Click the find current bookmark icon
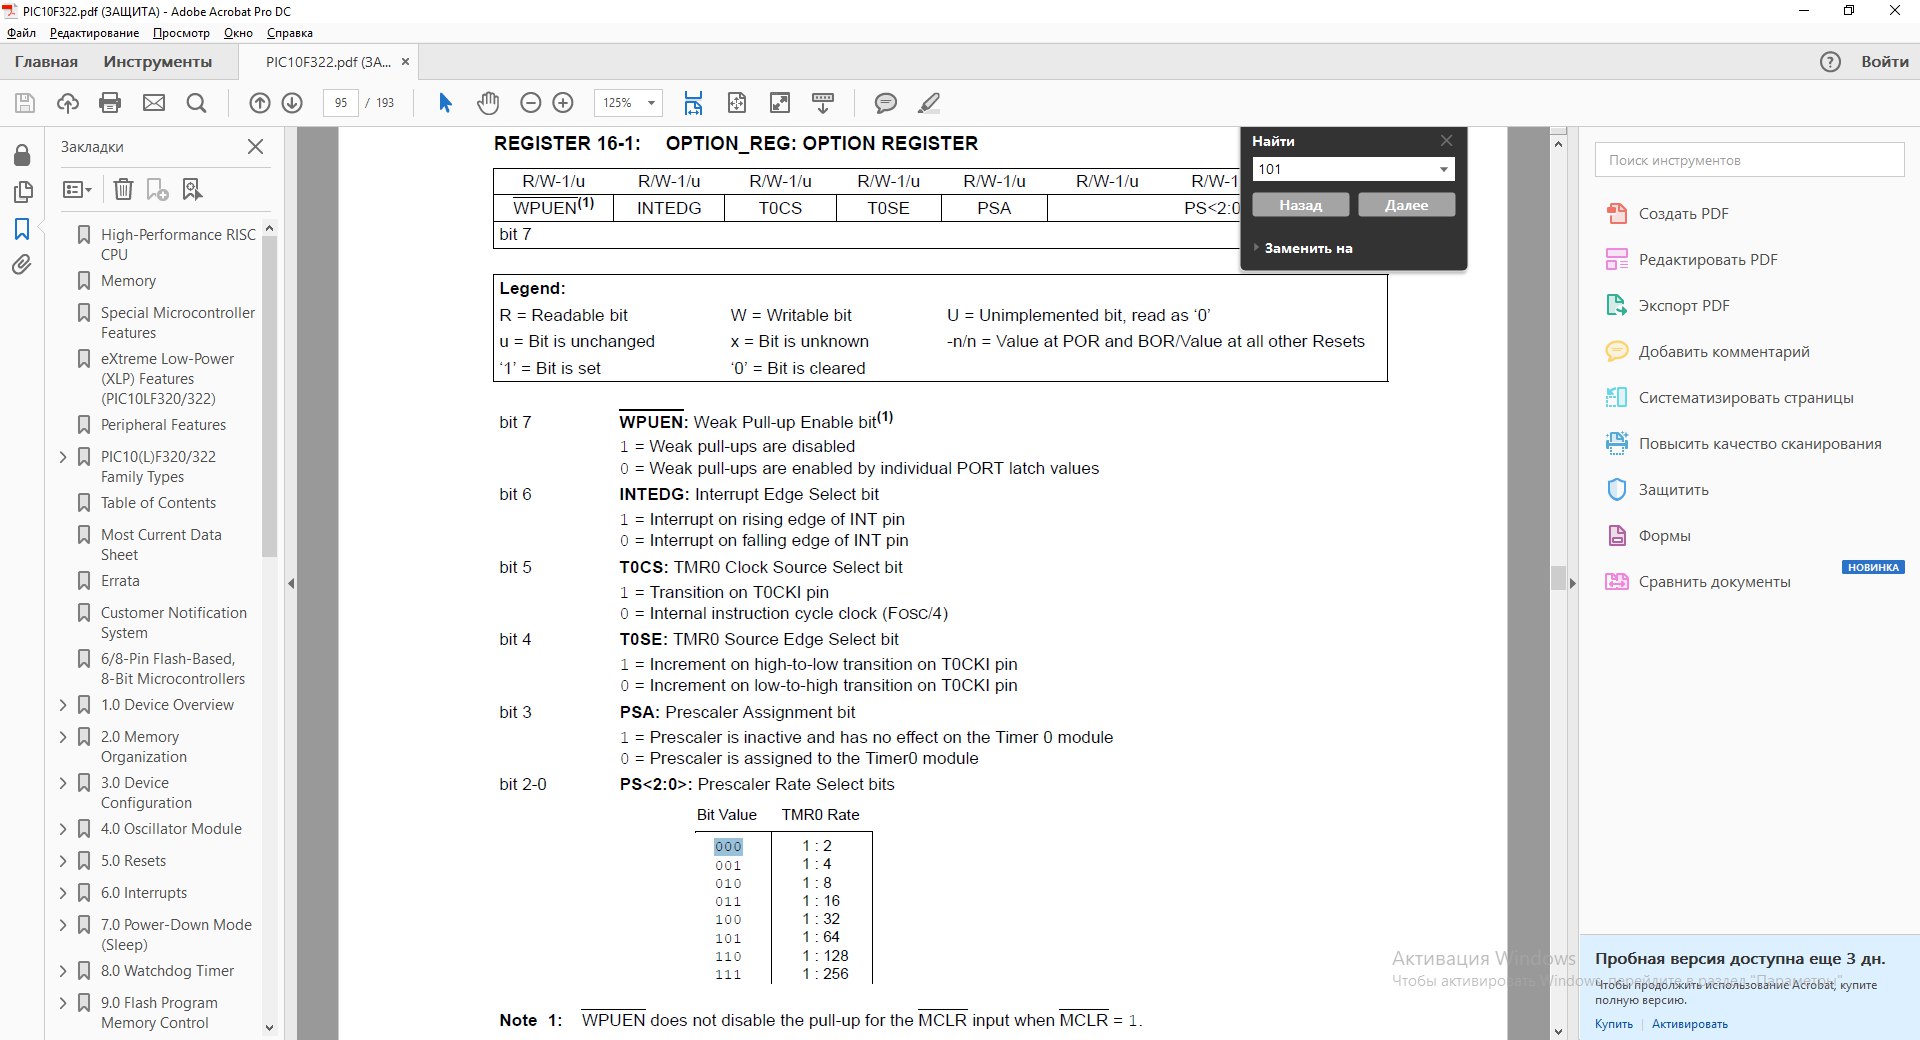 pos(192,189)
